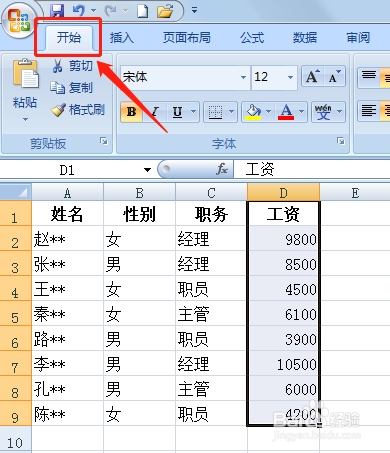Switch to the 审阅 tab
The image size is (390, 453).
358,38
